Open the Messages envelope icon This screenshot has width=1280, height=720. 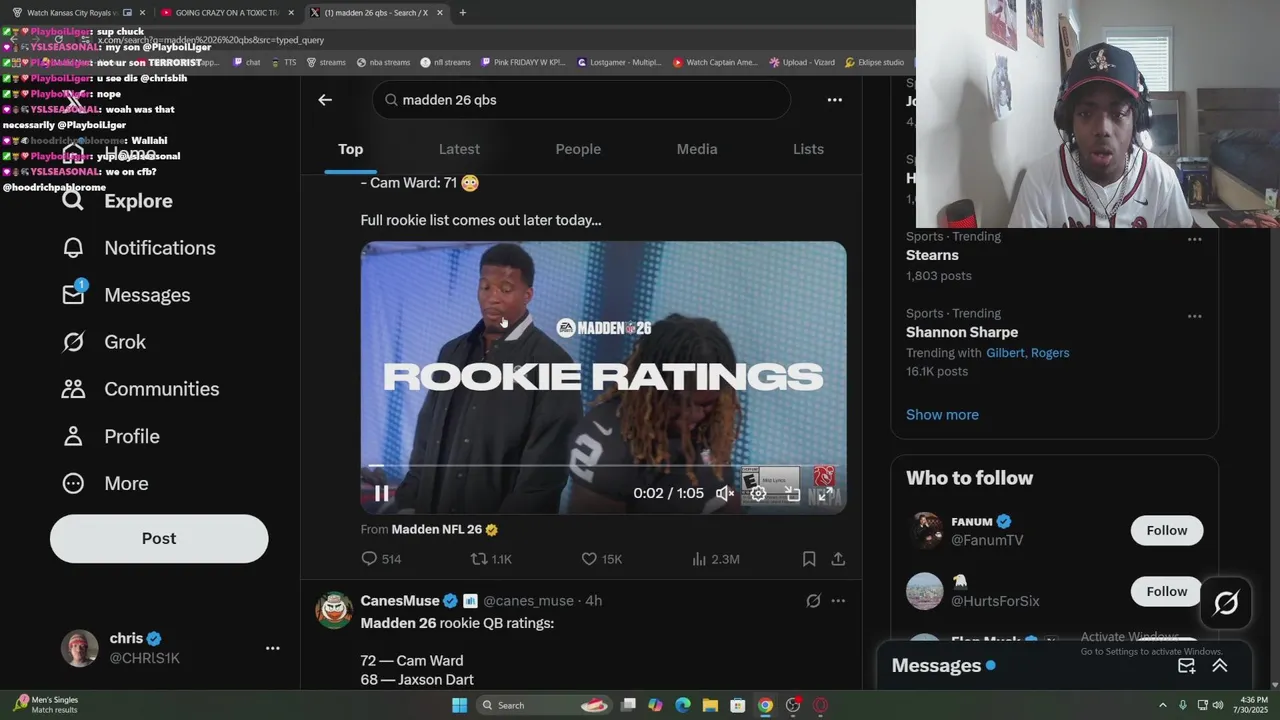coord(73,295)
